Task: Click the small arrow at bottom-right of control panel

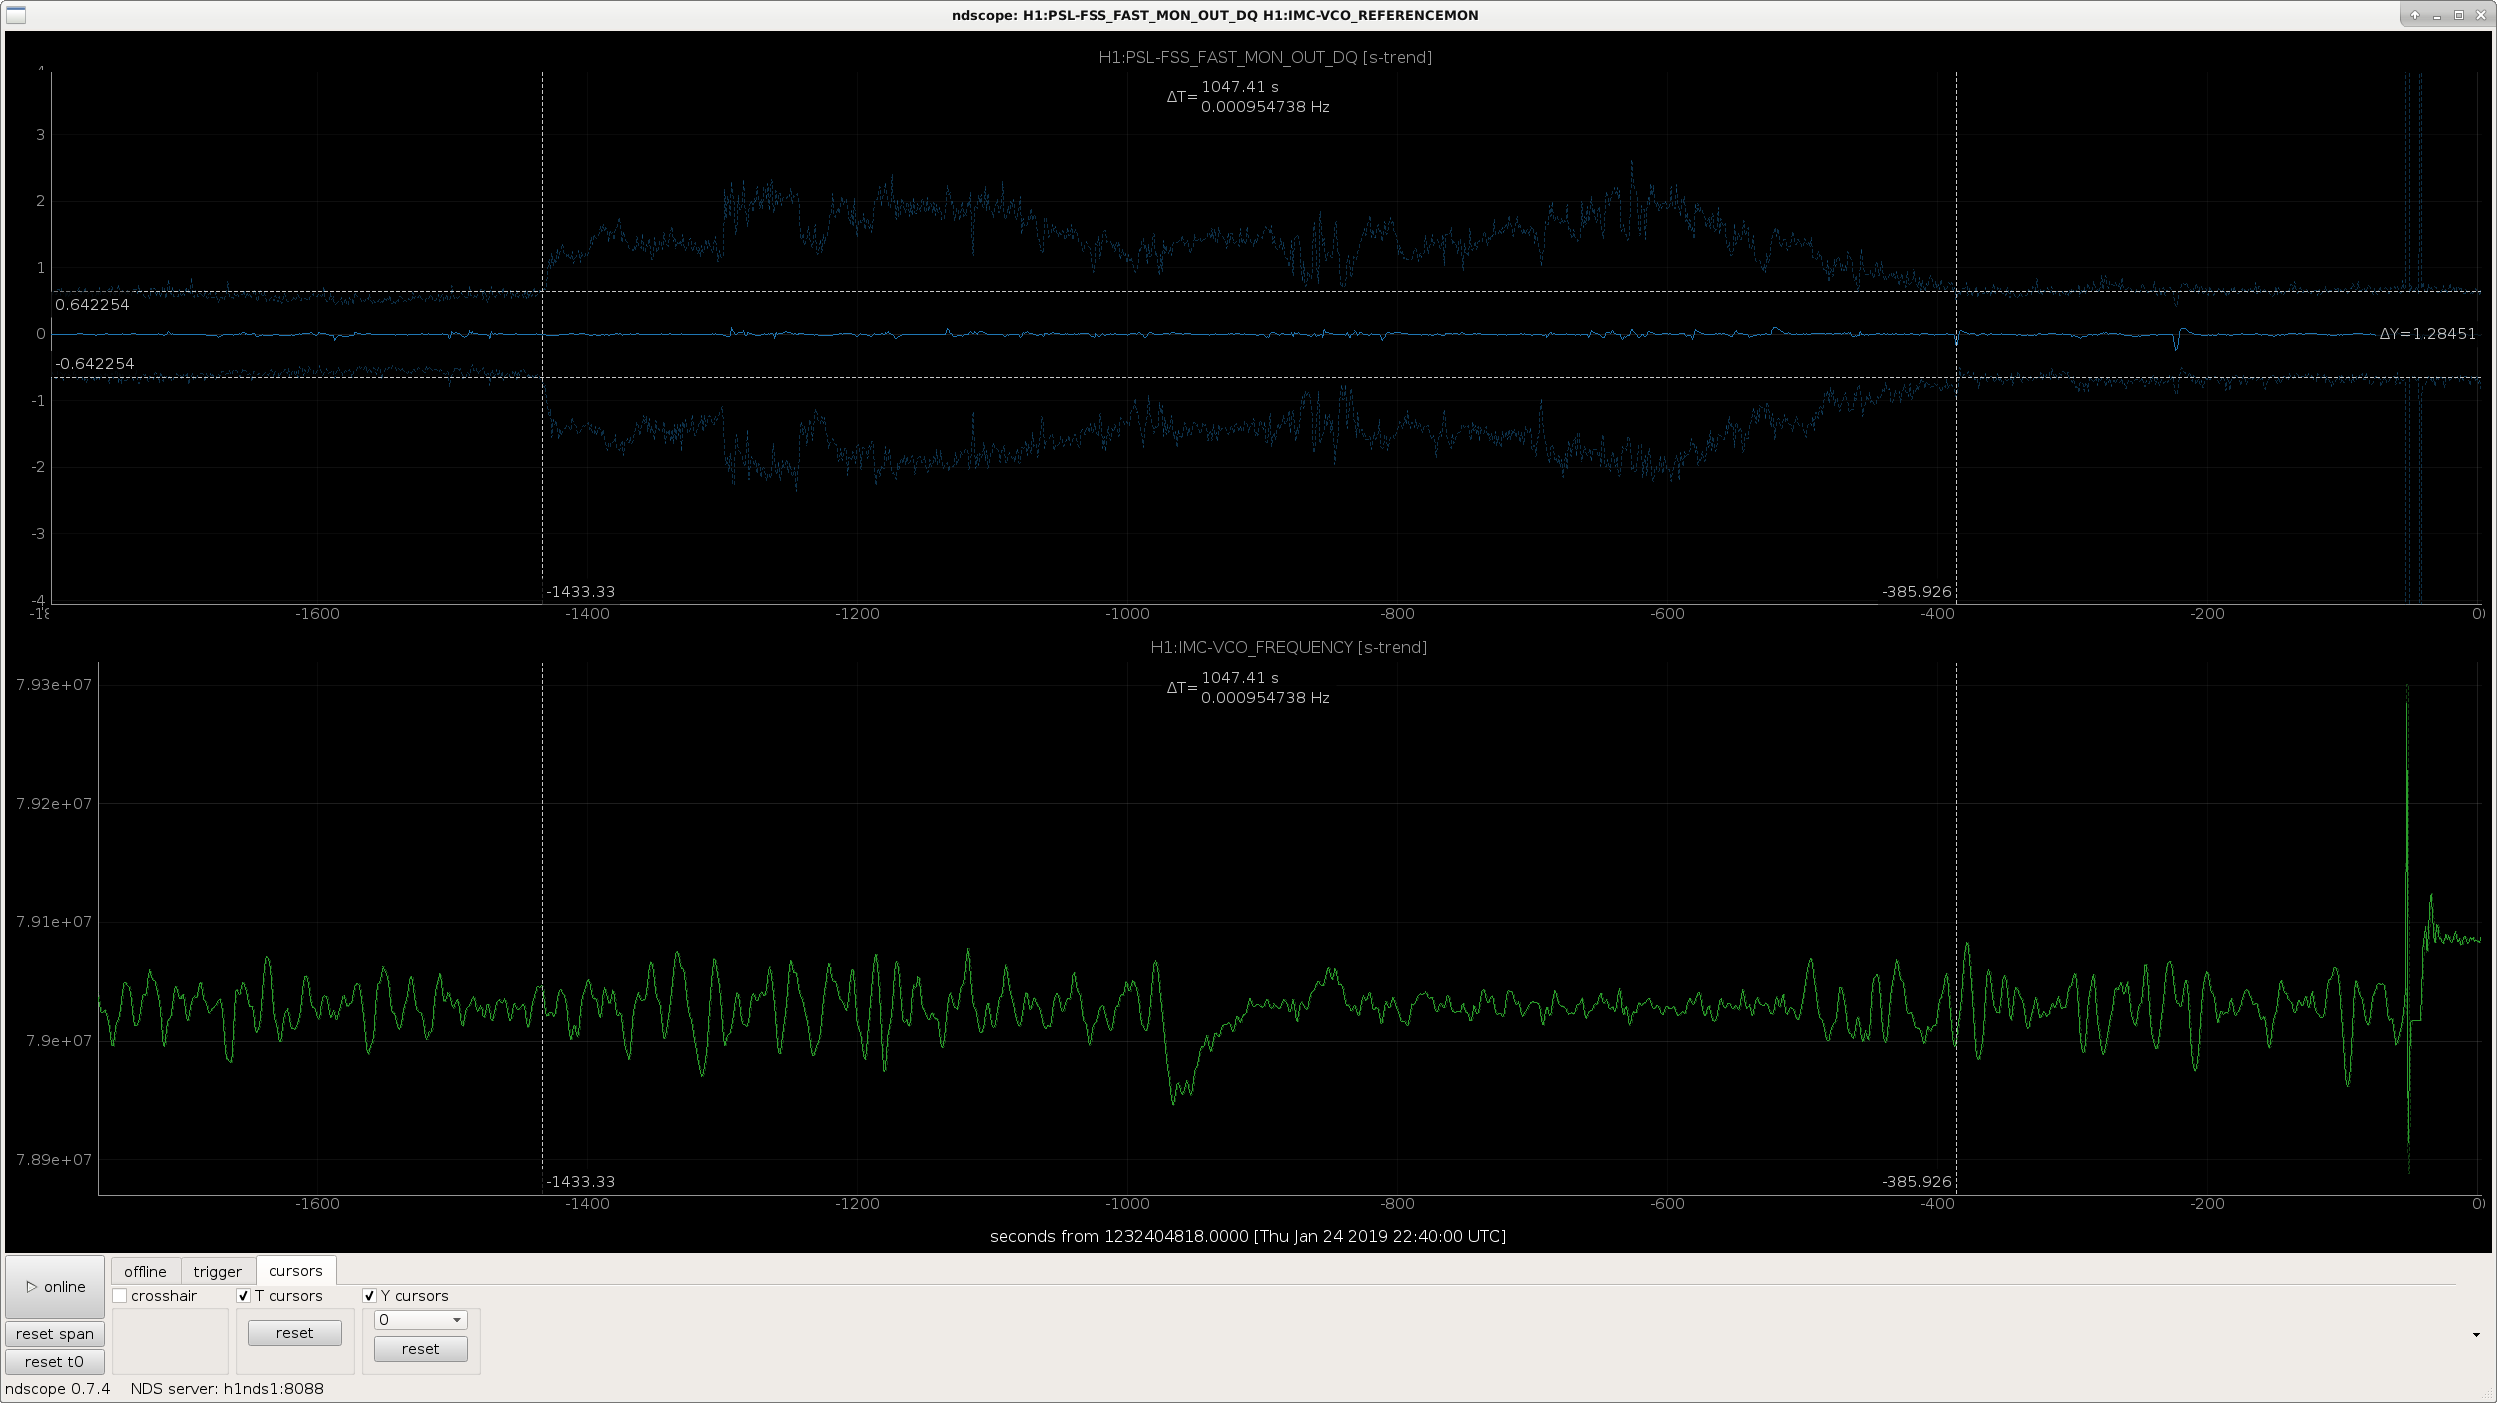Action: (x=2476, y=1335)
